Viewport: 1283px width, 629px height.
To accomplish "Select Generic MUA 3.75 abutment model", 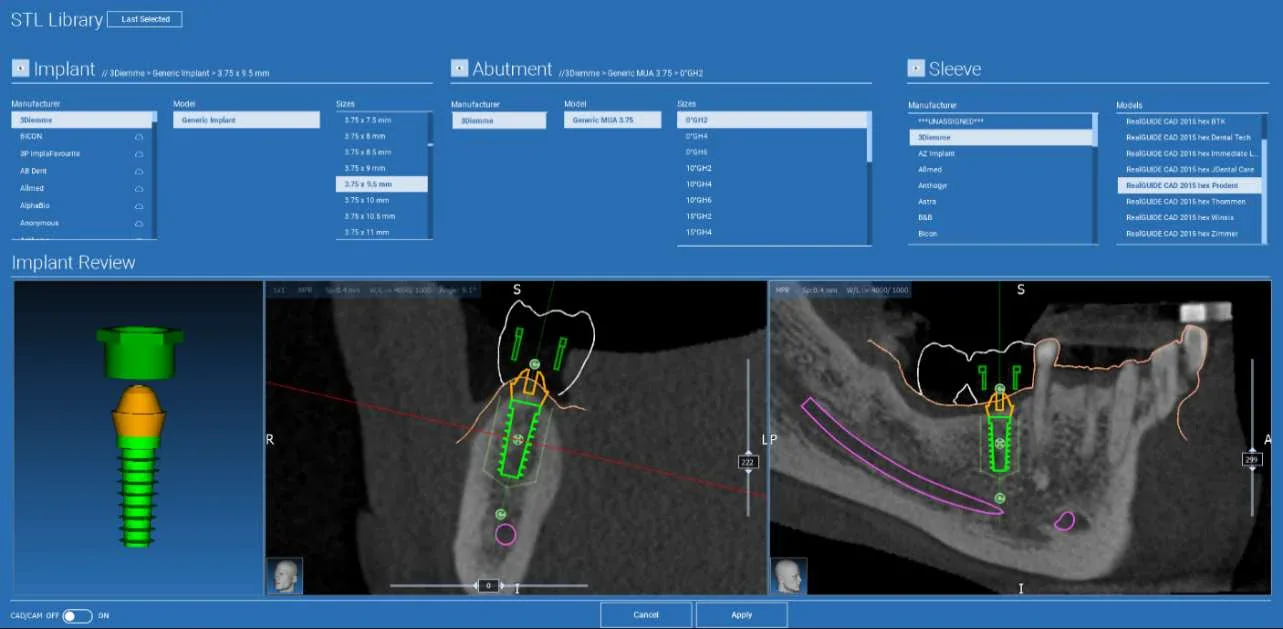I will point(613,120).
